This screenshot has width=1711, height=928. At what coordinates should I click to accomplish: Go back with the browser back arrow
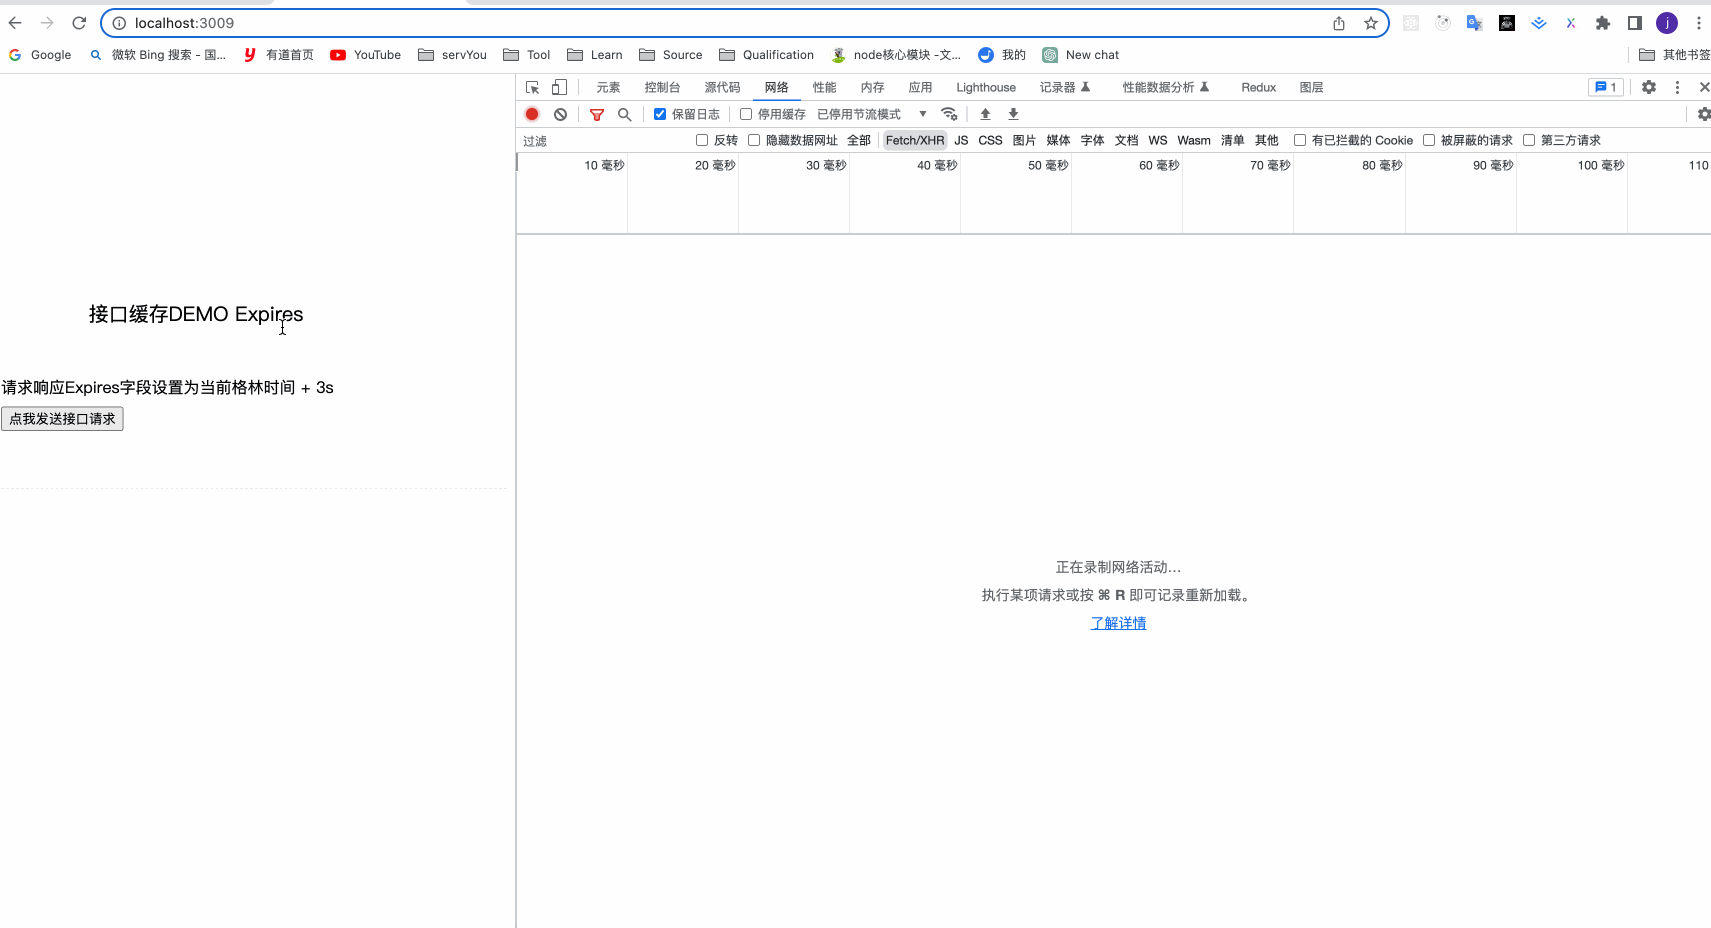(x=15, y=23)
